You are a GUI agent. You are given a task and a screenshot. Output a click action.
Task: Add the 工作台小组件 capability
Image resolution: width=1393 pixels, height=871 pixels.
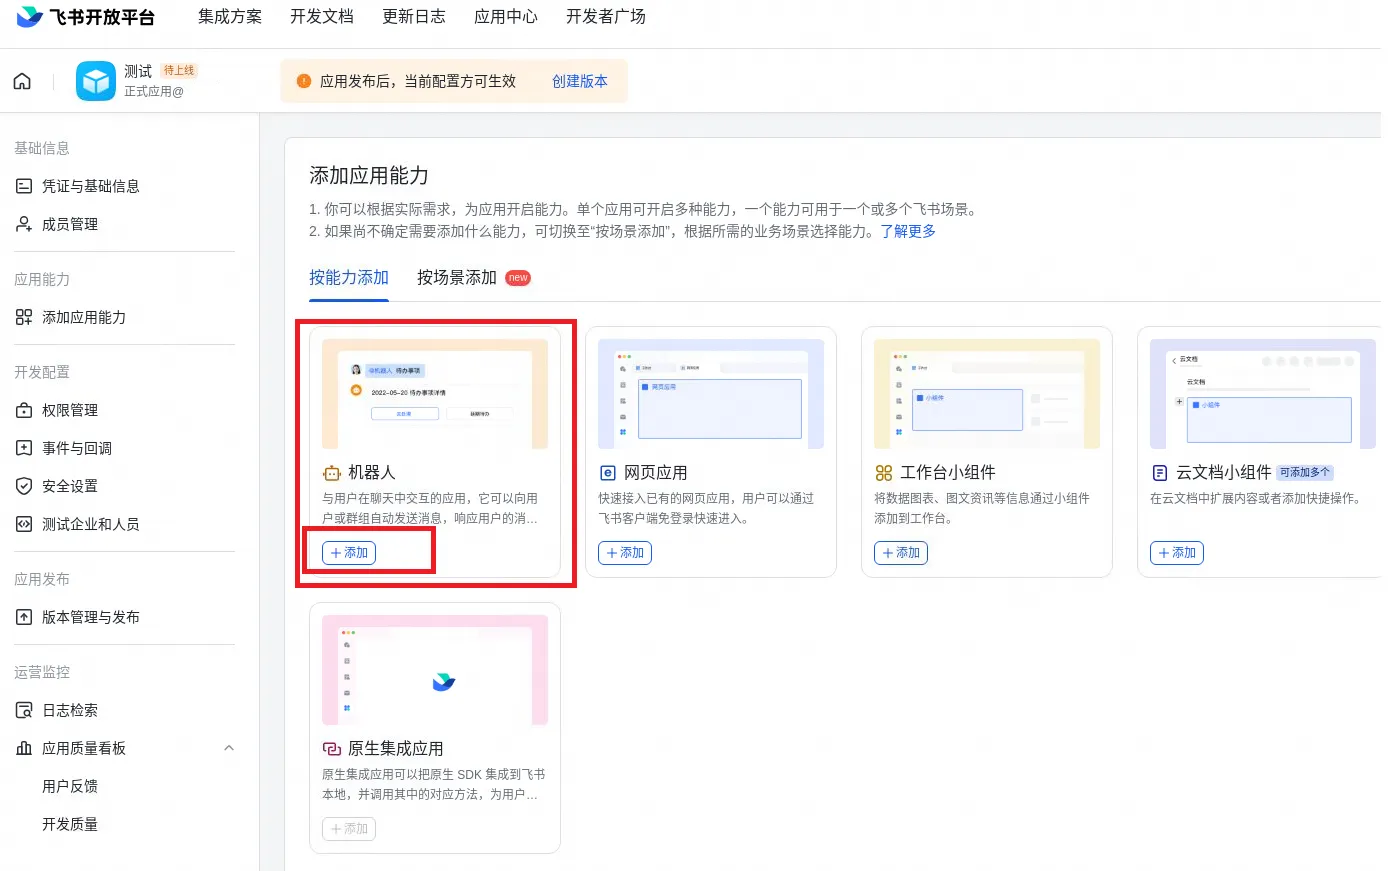pos(901,553)
